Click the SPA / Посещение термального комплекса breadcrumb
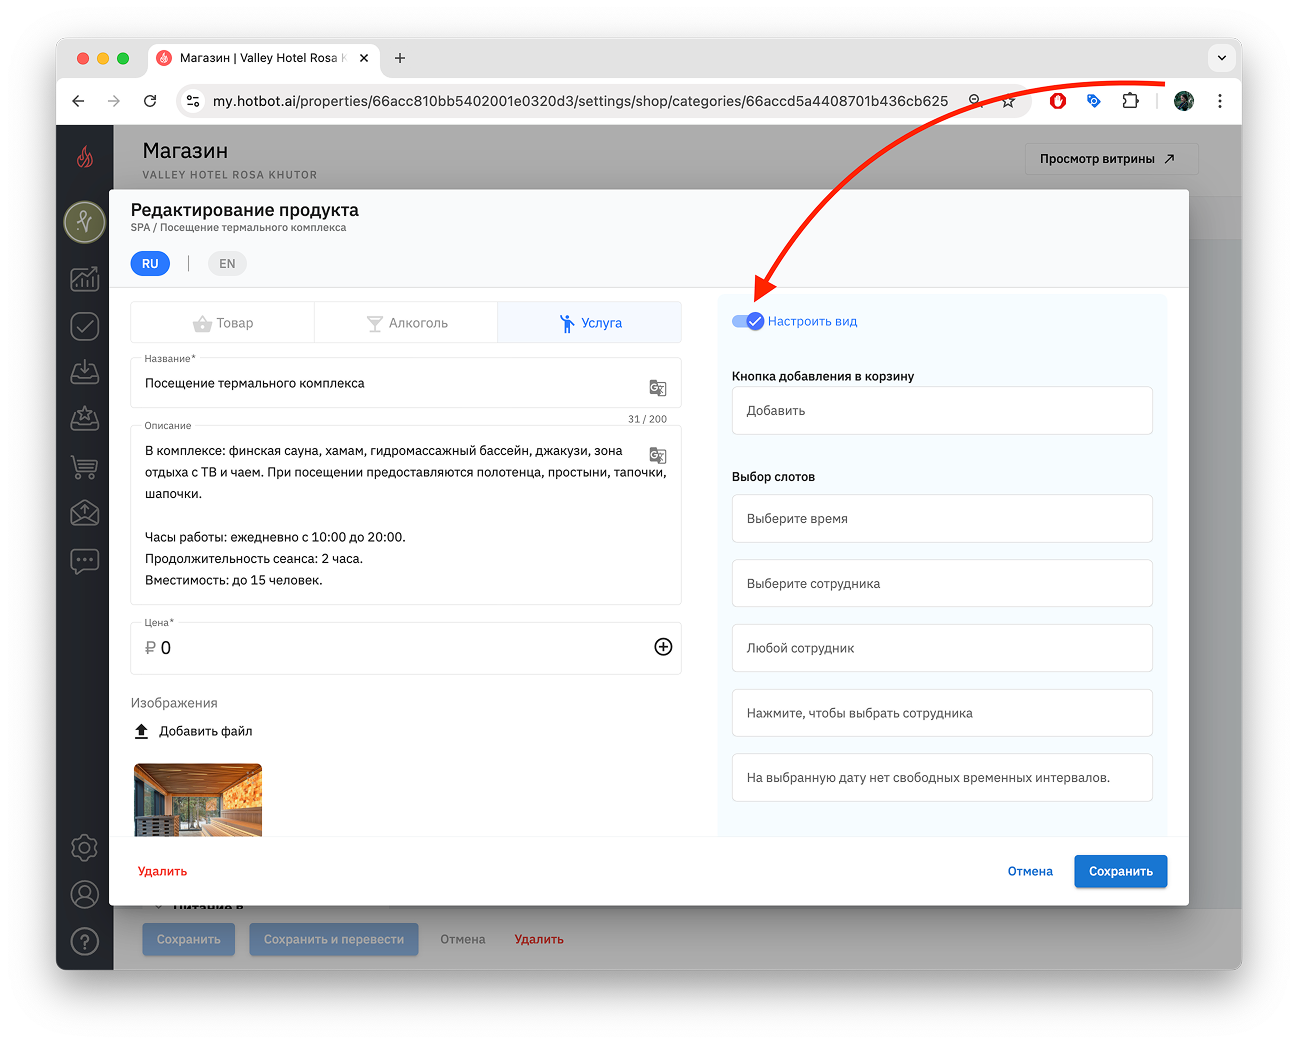1298x1044 pixels. coord(238,228)
